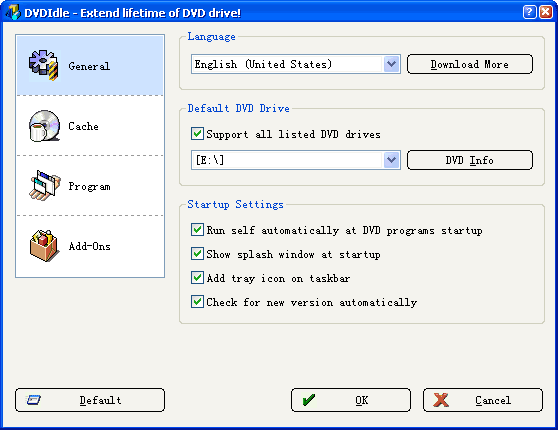Close the DVDIdle dialog window
558x430 pixels.
coord(546,12)
